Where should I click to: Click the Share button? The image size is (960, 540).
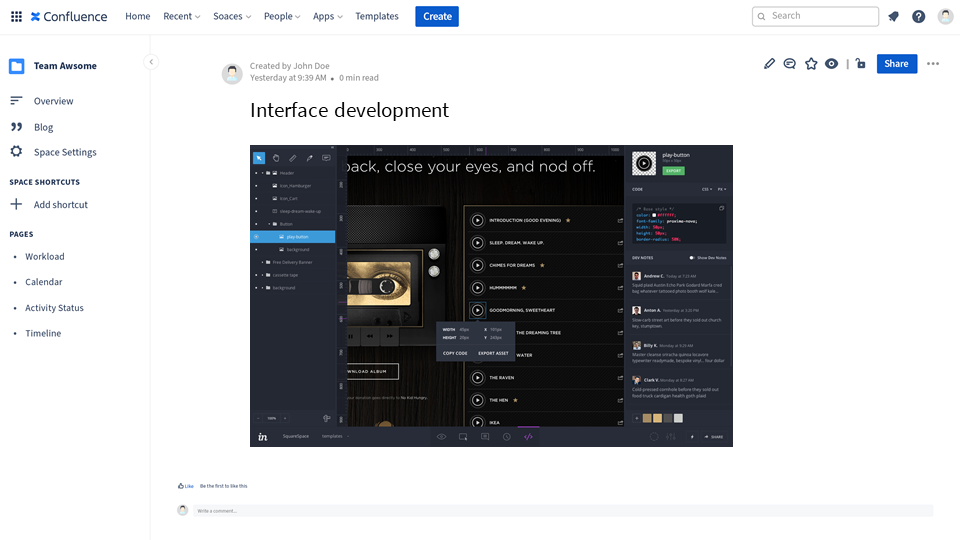click(897, 64)
